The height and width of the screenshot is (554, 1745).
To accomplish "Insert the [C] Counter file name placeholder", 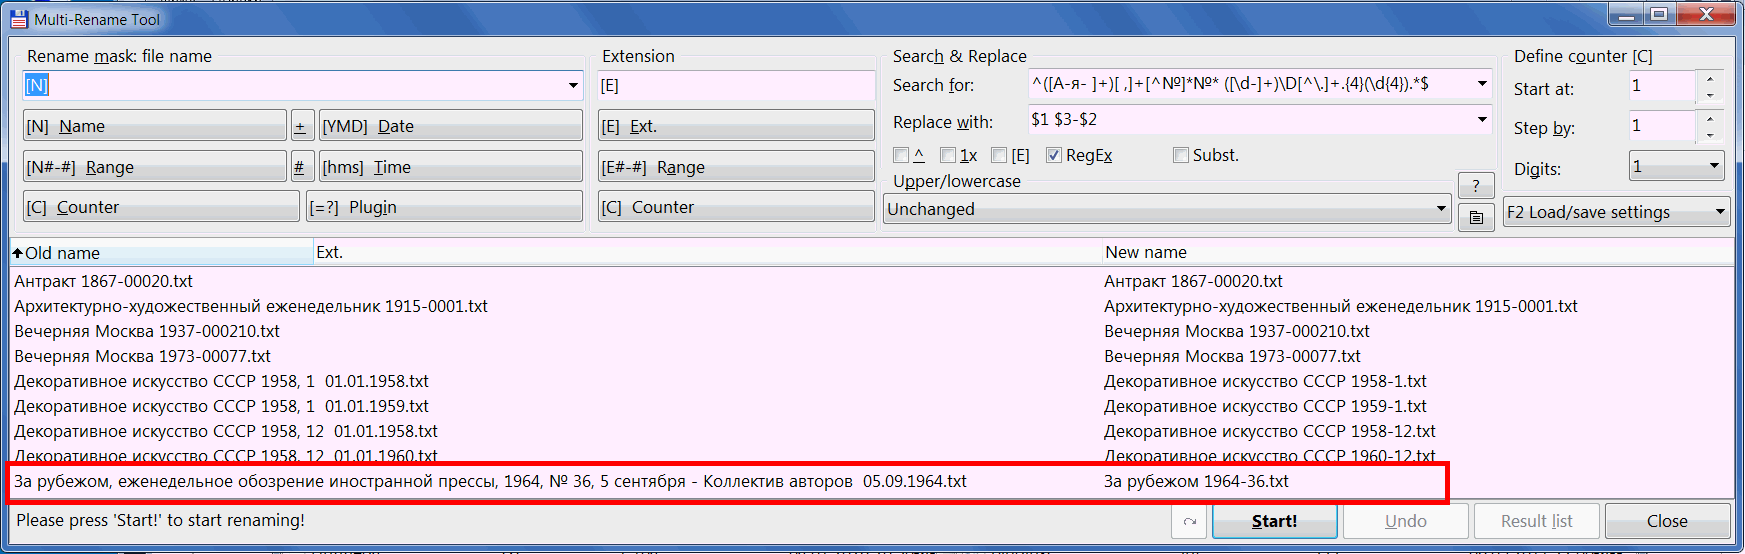I will [160, 207].
